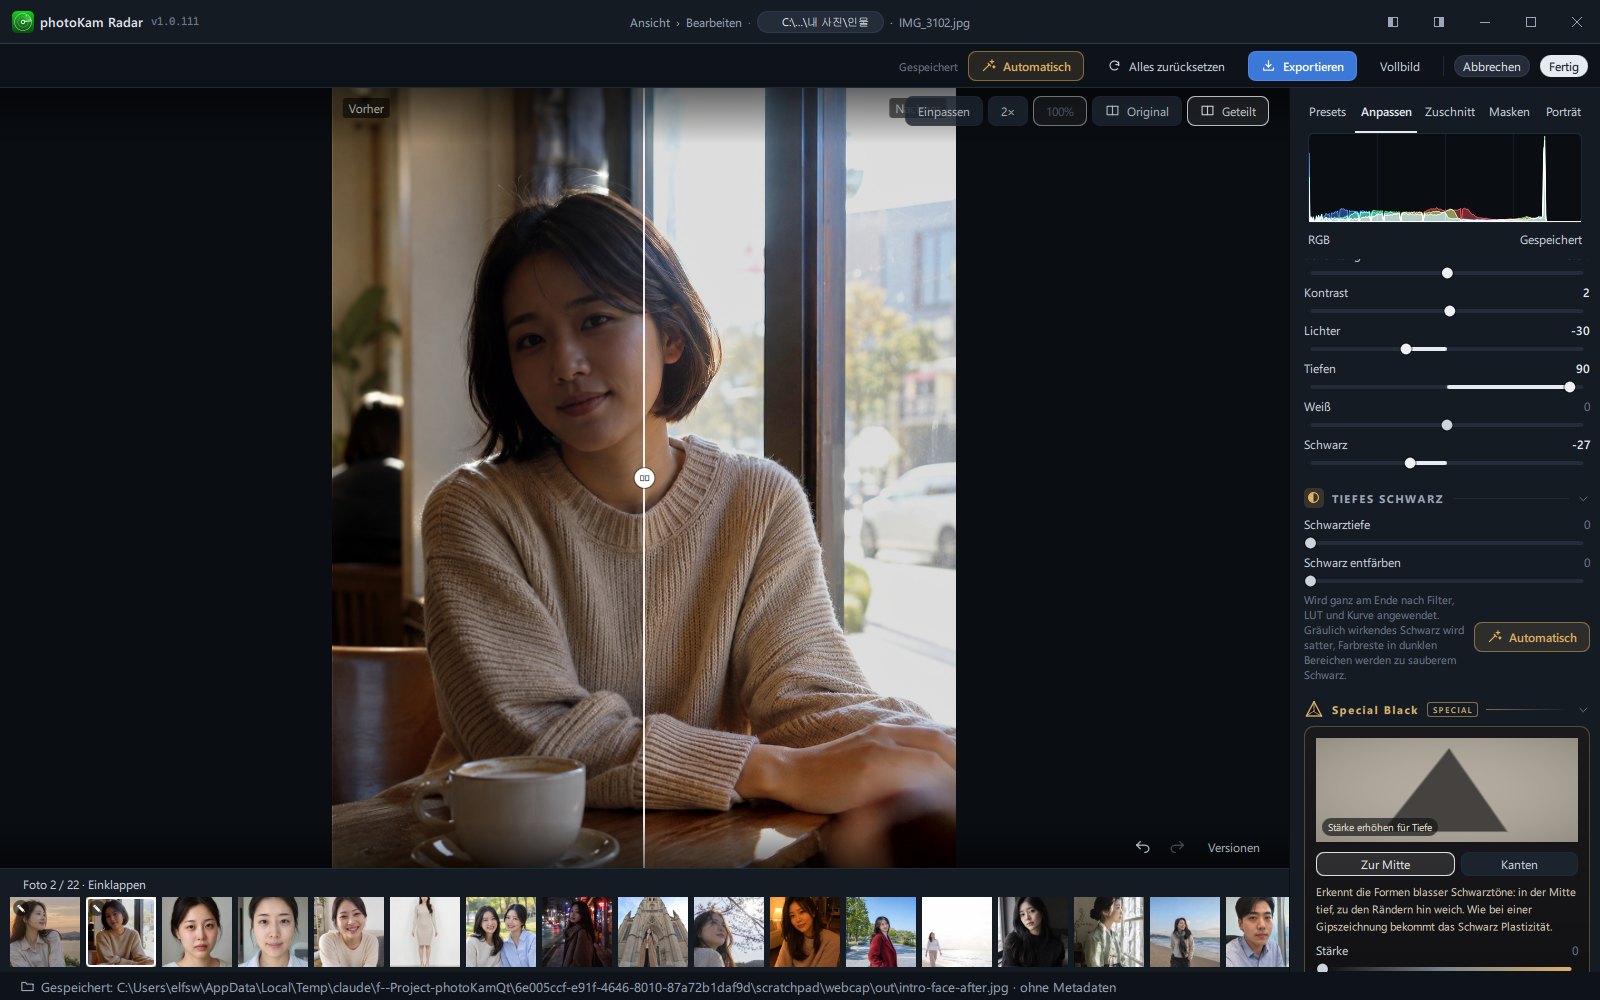Switch to the Porträt tab
Image resolution: width=1600 pixels, height=1000 pixels.
point(1563,112)
